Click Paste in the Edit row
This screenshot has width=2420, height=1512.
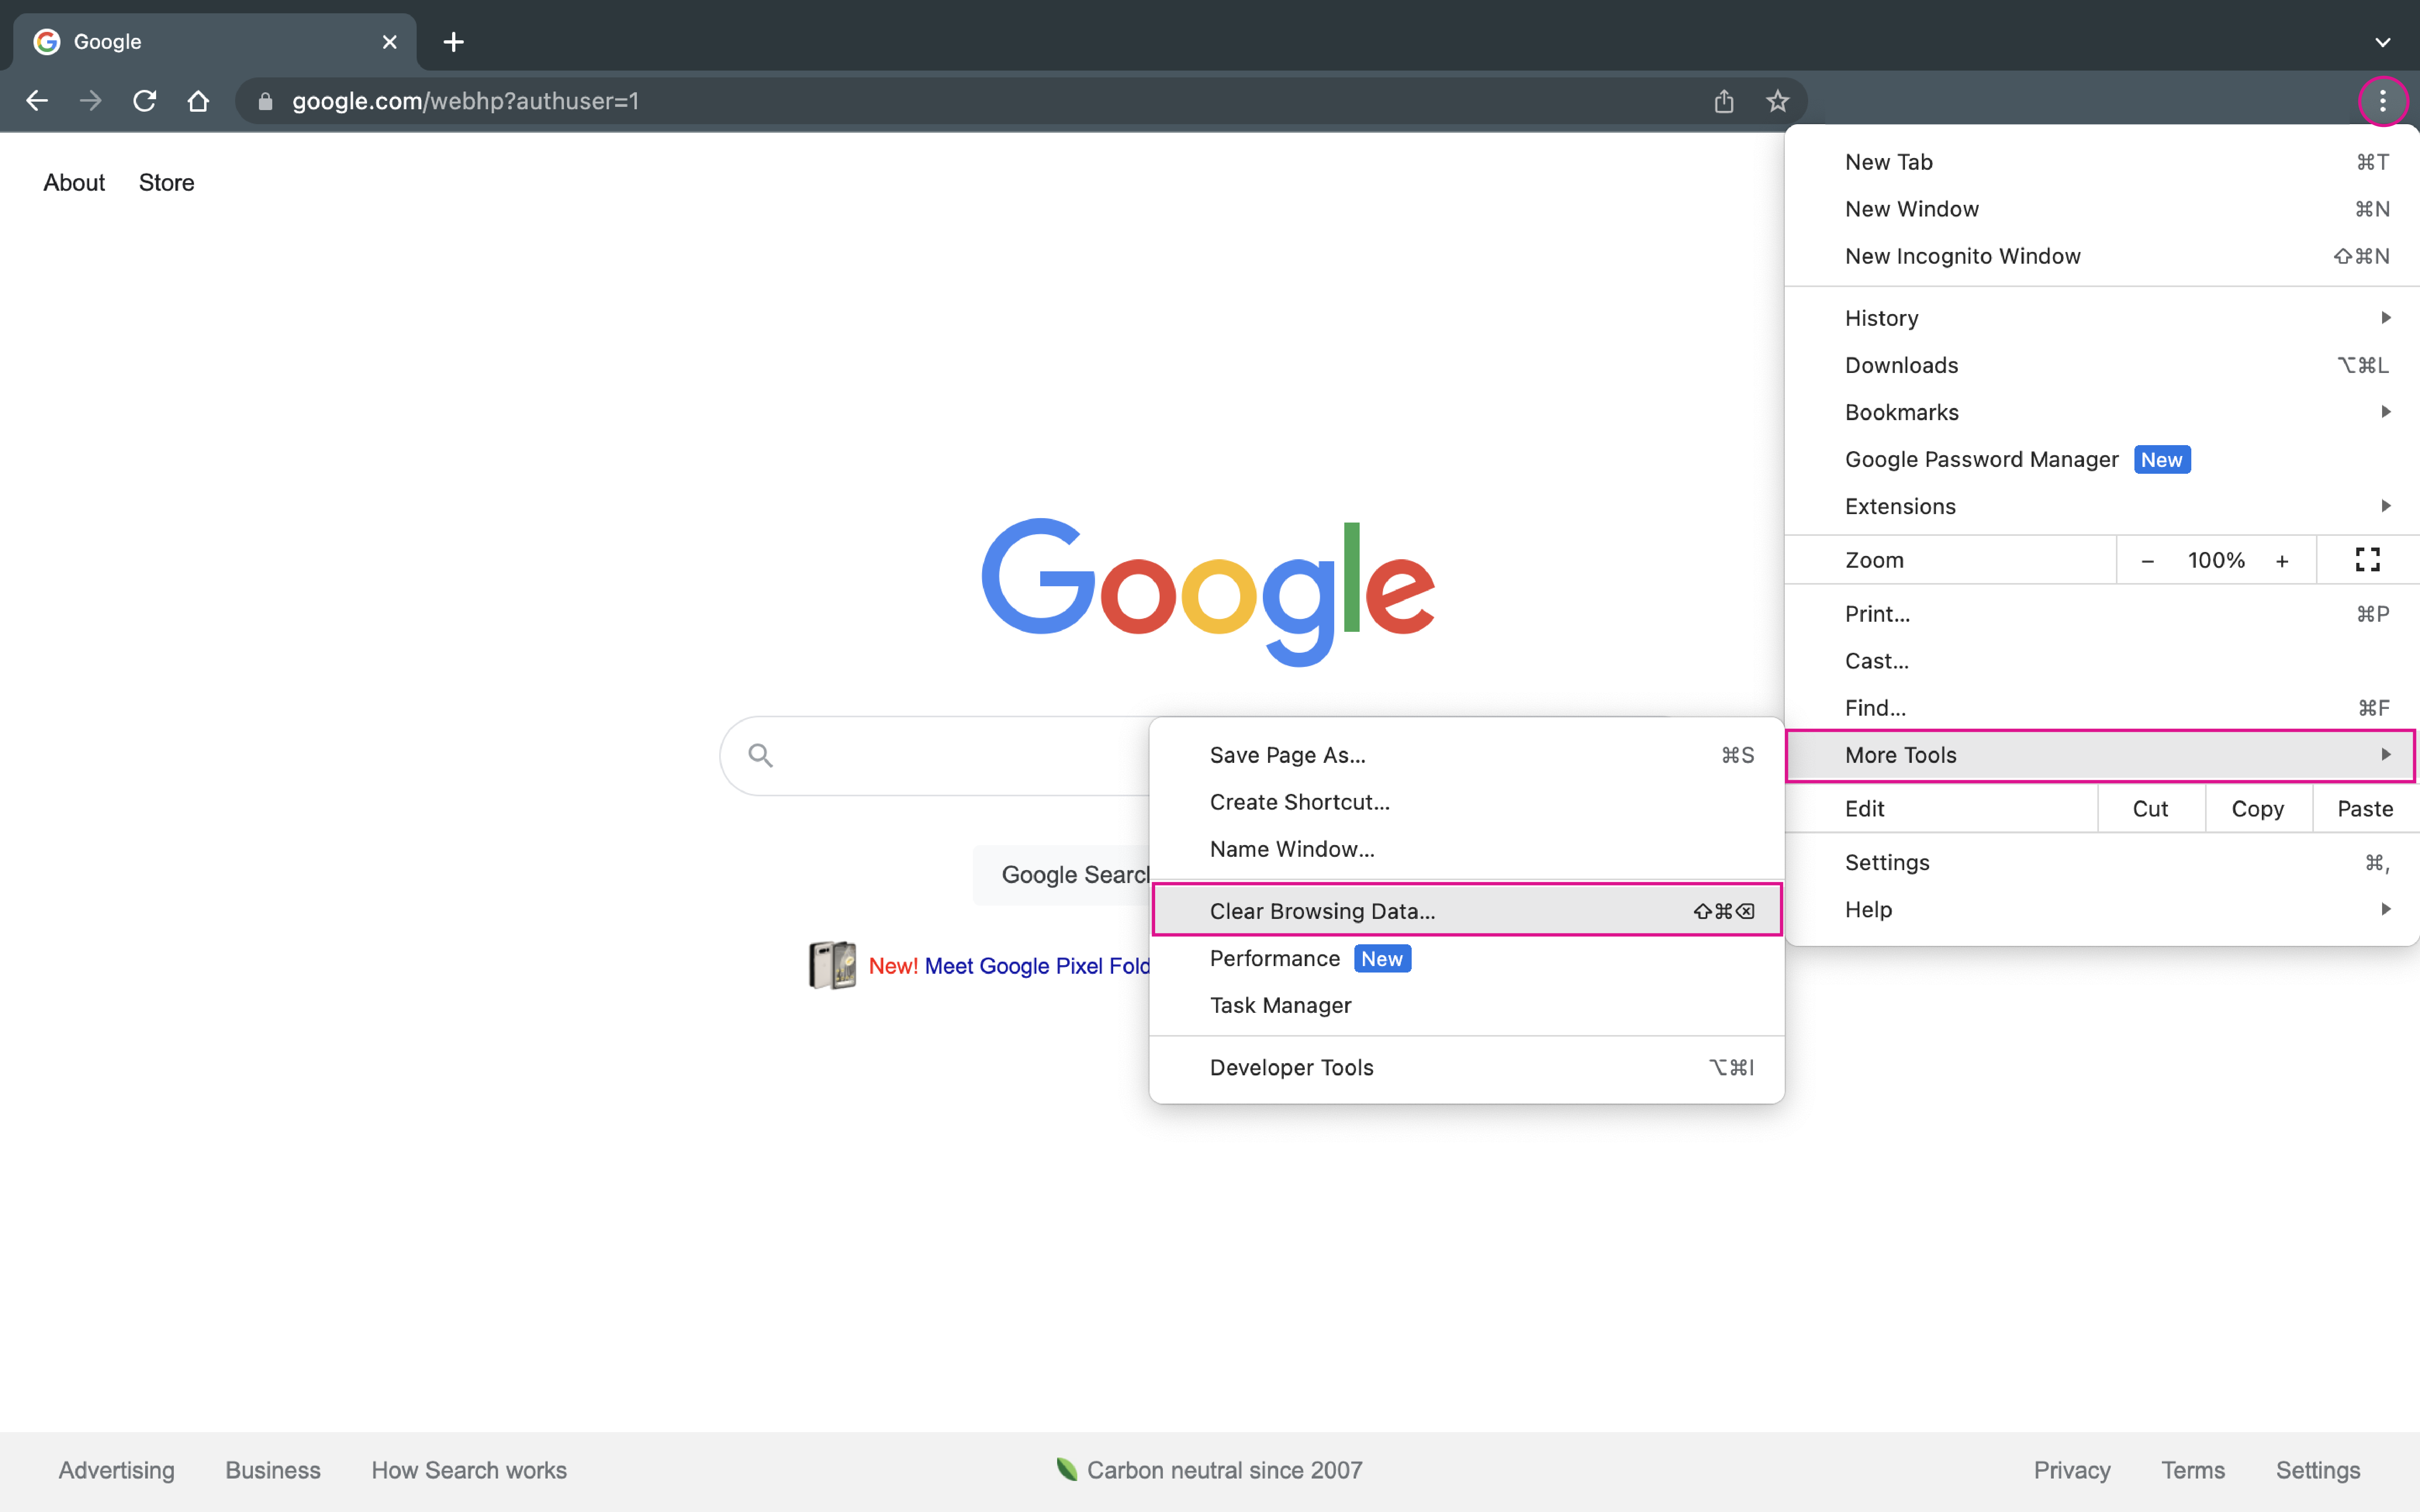click(x=2365, y=809)
